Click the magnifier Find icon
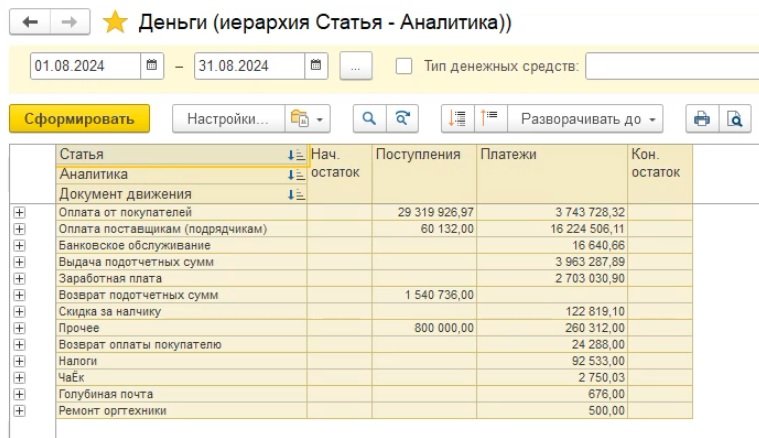 (369, 119)
